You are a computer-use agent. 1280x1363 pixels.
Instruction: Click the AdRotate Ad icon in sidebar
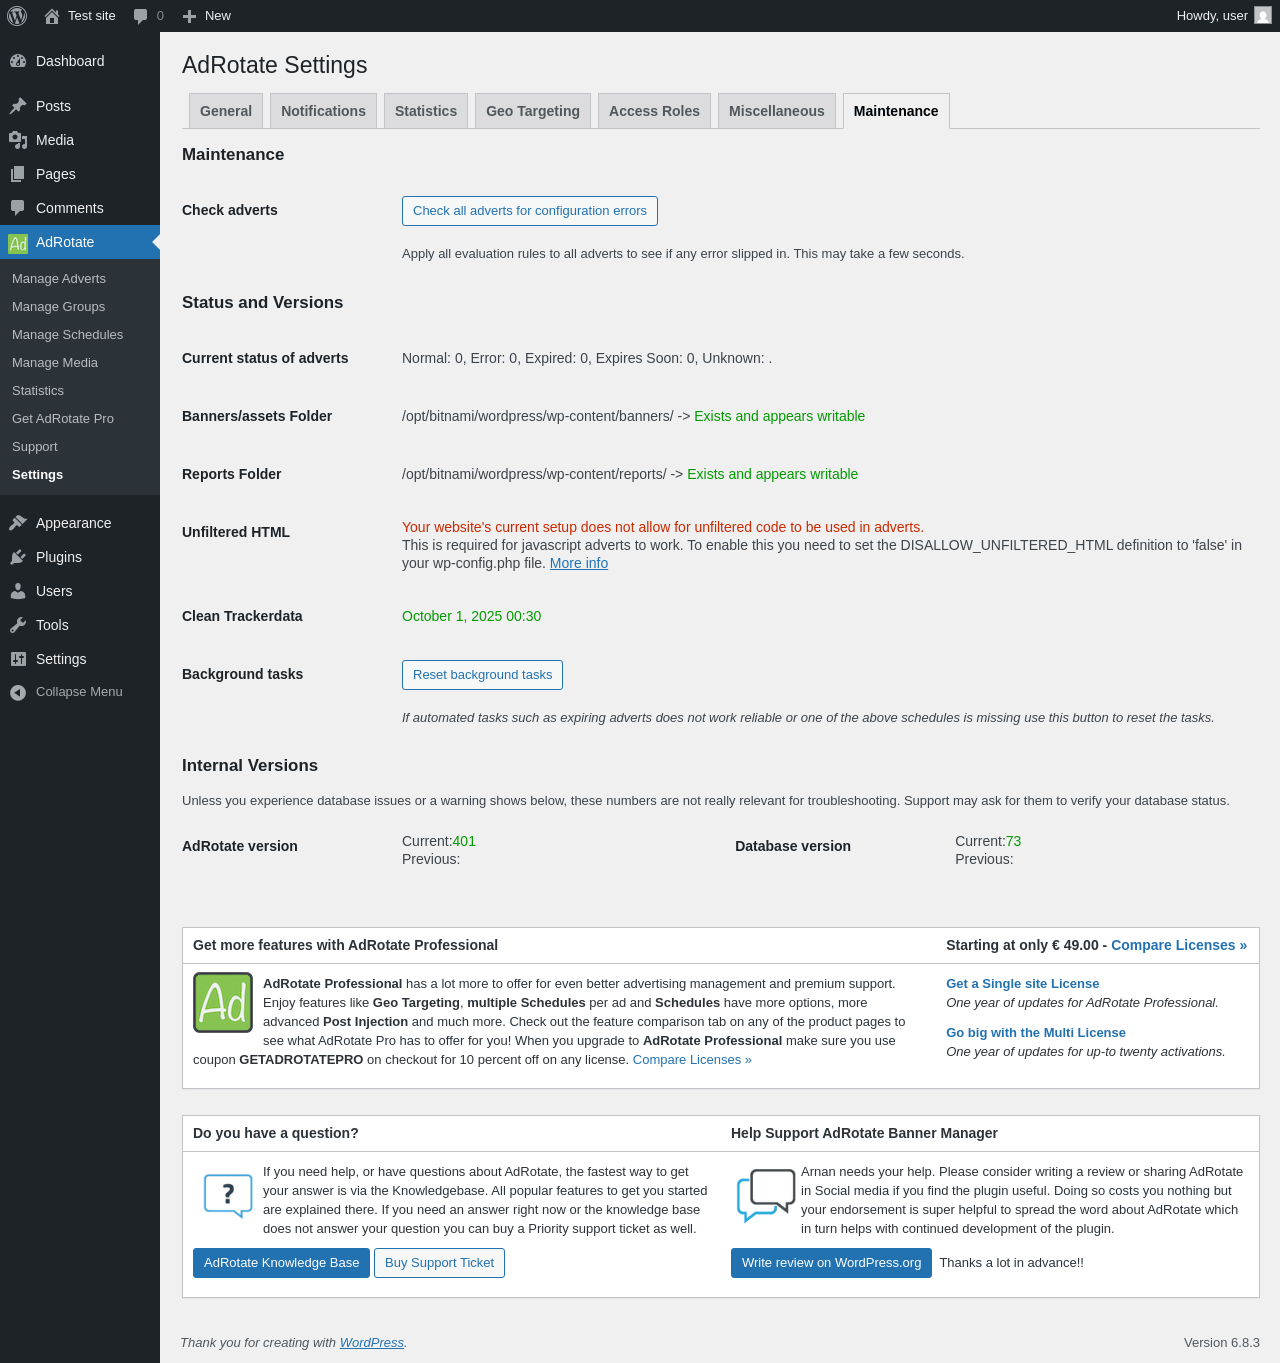point(18,243)
